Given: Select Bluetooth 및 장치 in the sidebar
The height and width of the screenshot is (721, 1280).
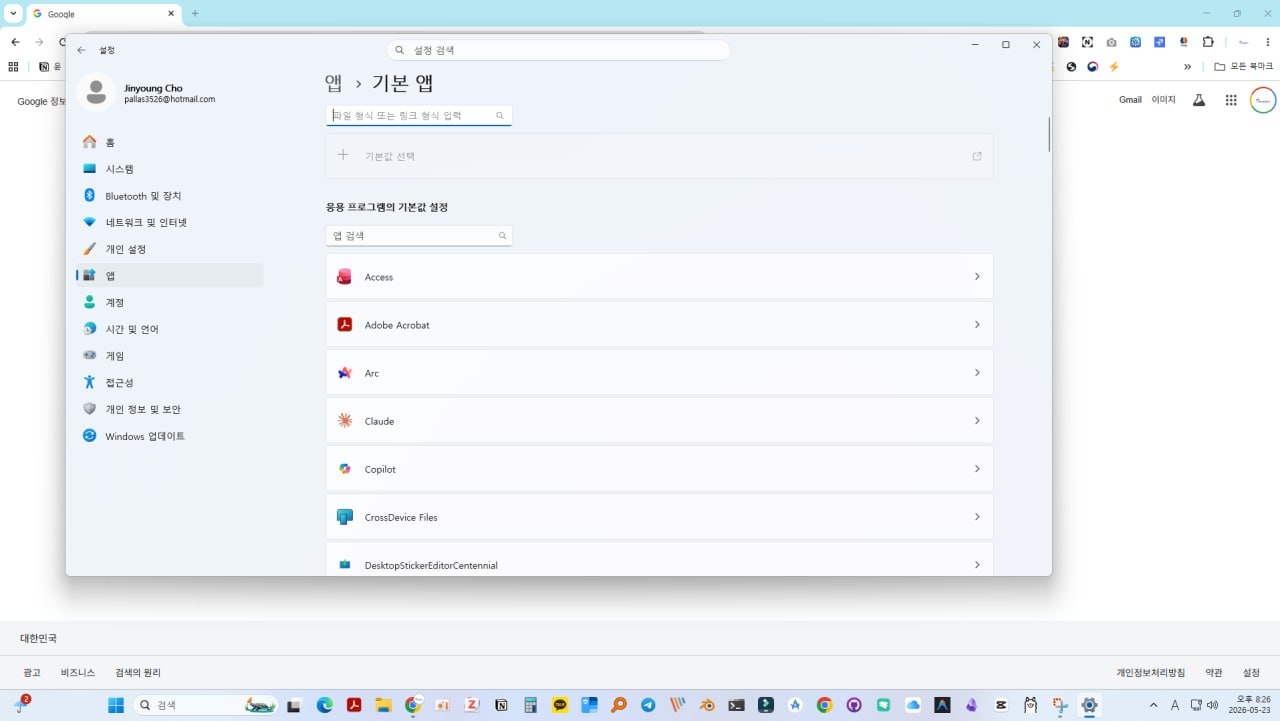Looking at the screenshot, I should [169, 196].
